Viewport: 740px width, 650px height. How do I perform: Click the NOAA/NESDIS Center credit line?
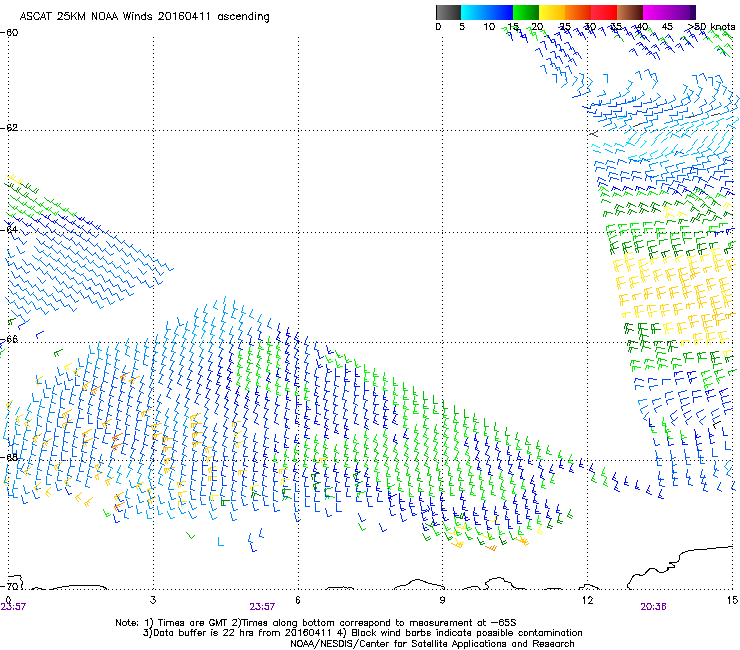click(x=432, y=644)
